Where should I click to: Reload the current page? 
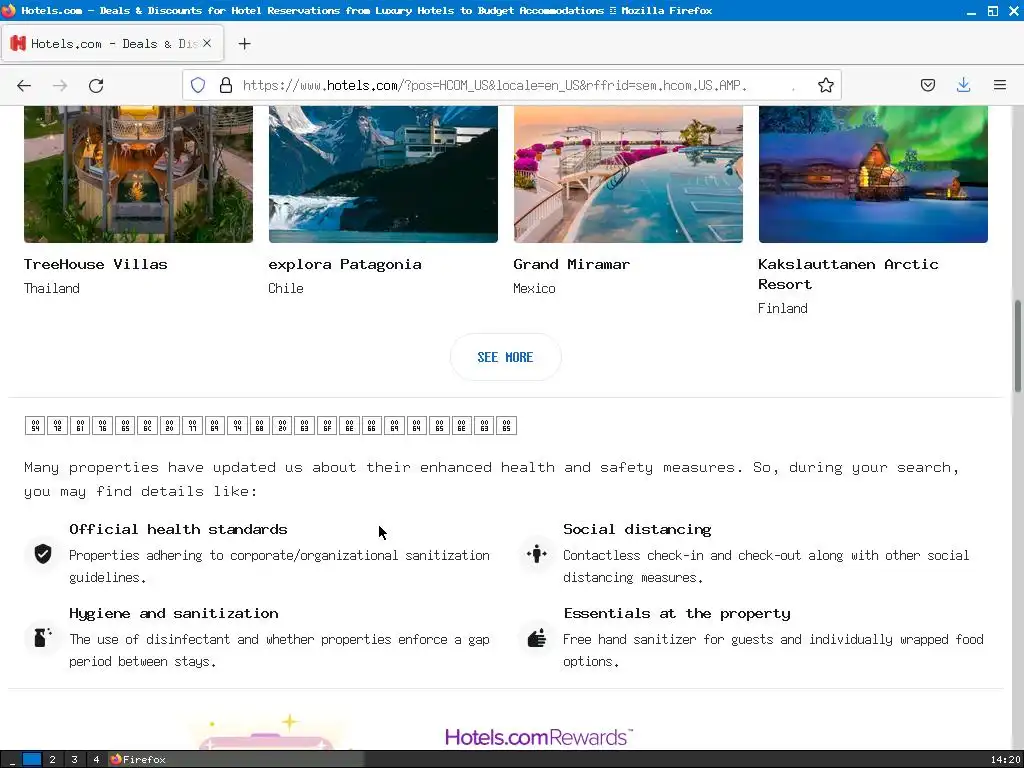point(96,86)
